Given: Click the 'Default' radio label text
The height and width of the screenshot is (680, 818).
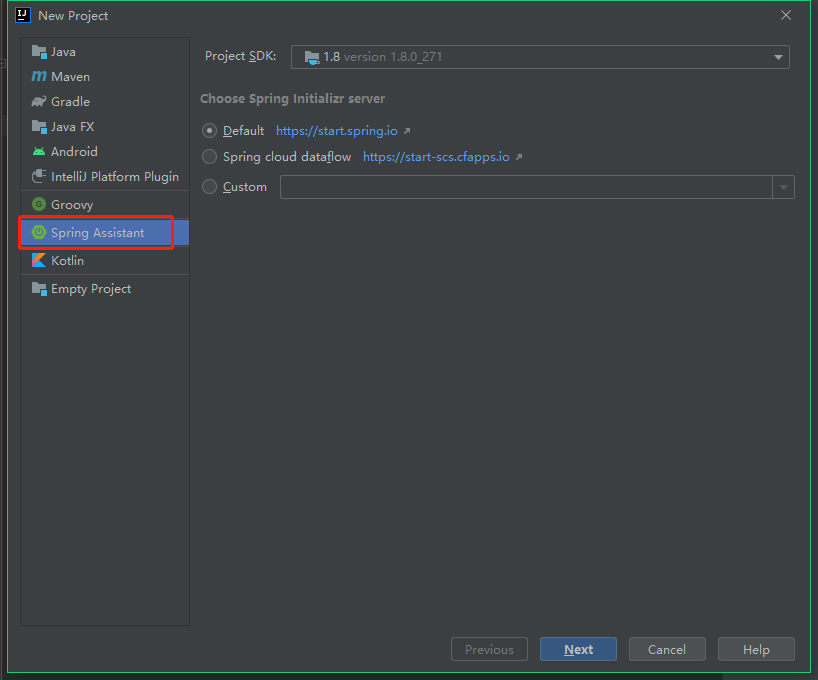Looking at the screenshot, I should [244, 130].
